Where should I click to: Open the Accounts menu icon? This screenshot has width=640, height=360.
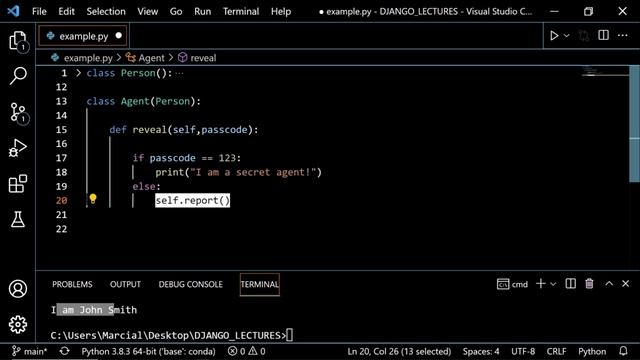[18, 289]
